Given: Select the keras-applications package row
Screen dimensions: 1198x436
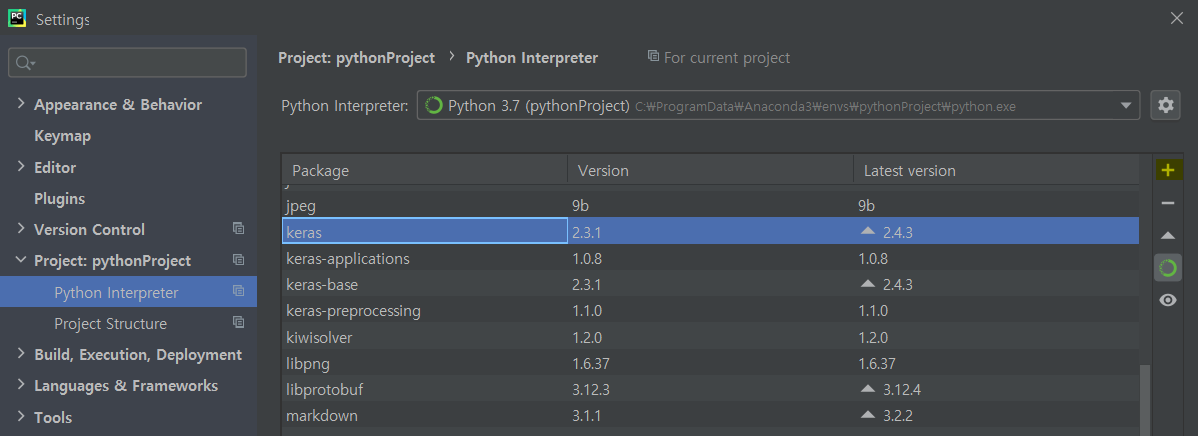Looking at the screenshot, I should coord(711,258).
